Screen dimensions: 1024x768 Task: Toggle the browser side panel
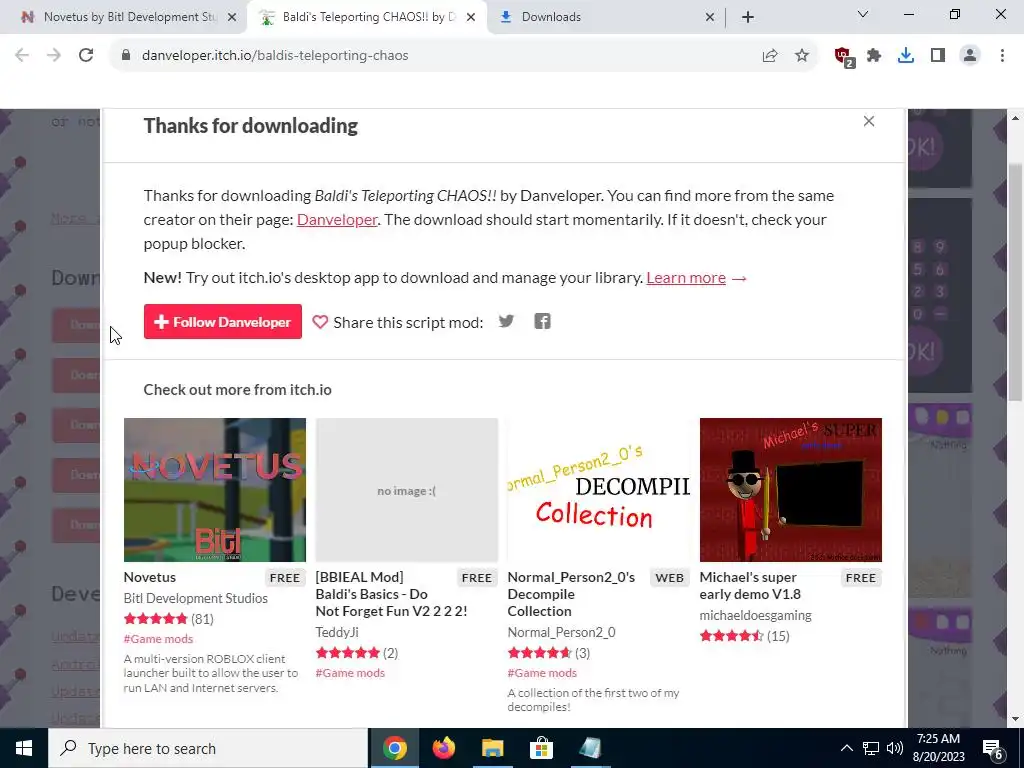(x=938, y=56)
